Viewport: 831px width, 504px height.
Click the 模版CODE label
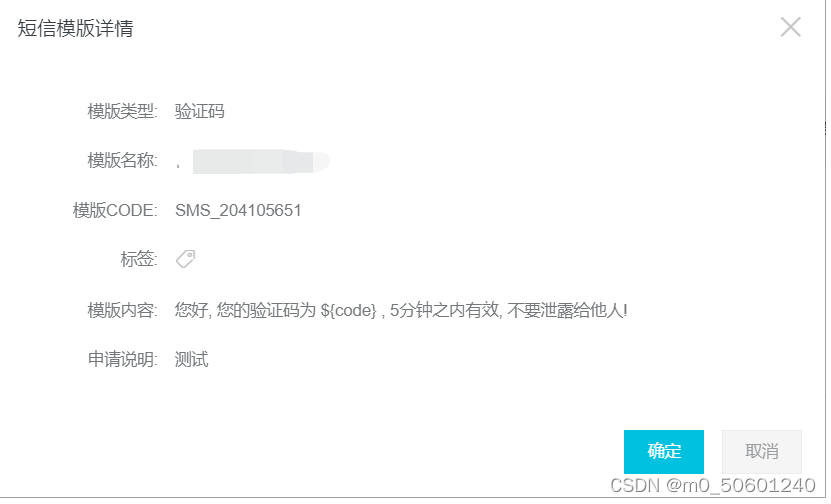click(x=115, y=210)
